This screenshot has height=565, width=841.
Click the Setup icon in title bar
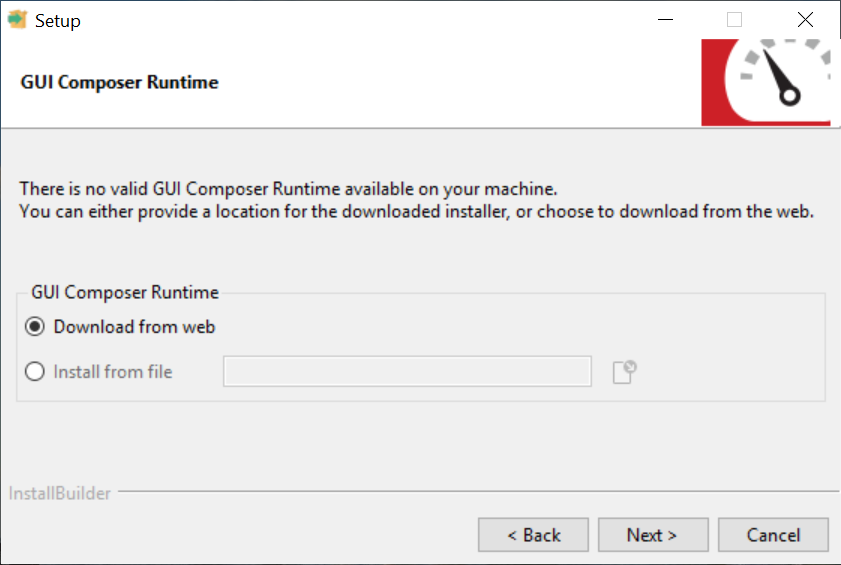pos(17,20)
